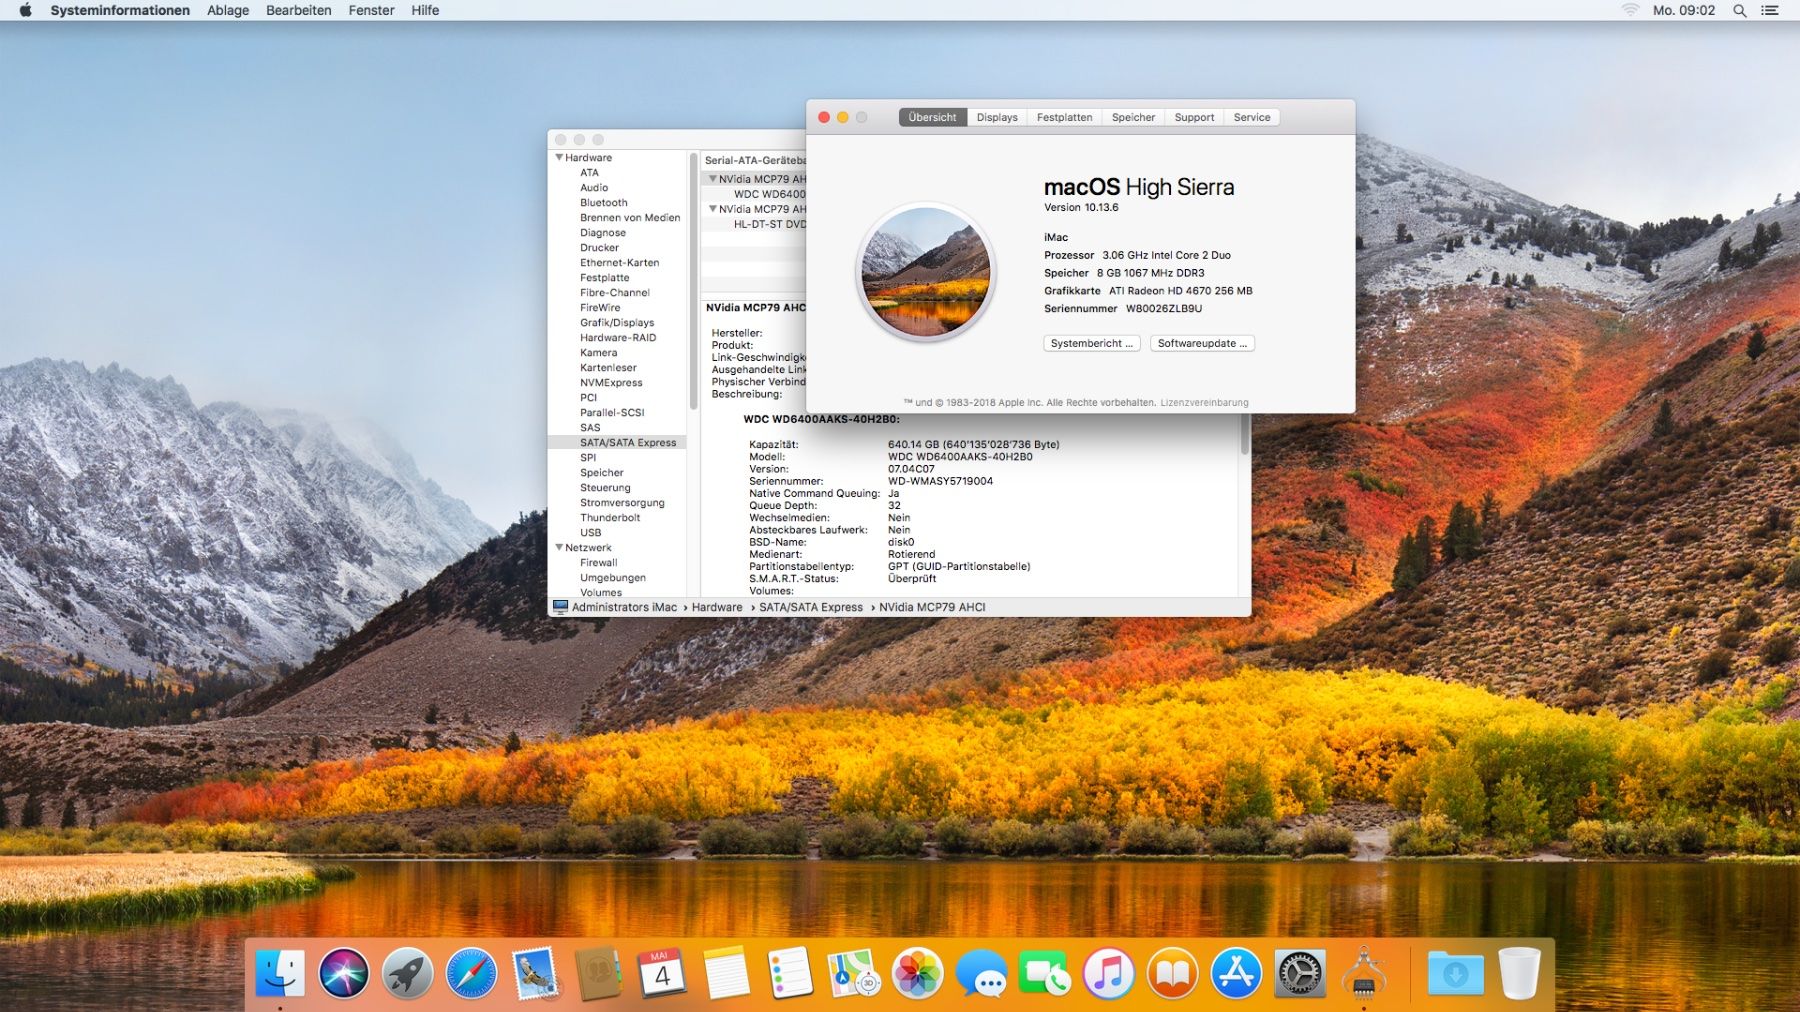Open the Lizenzvereinbarung link
The image size is (1800, 1012).
(1204, 403)
